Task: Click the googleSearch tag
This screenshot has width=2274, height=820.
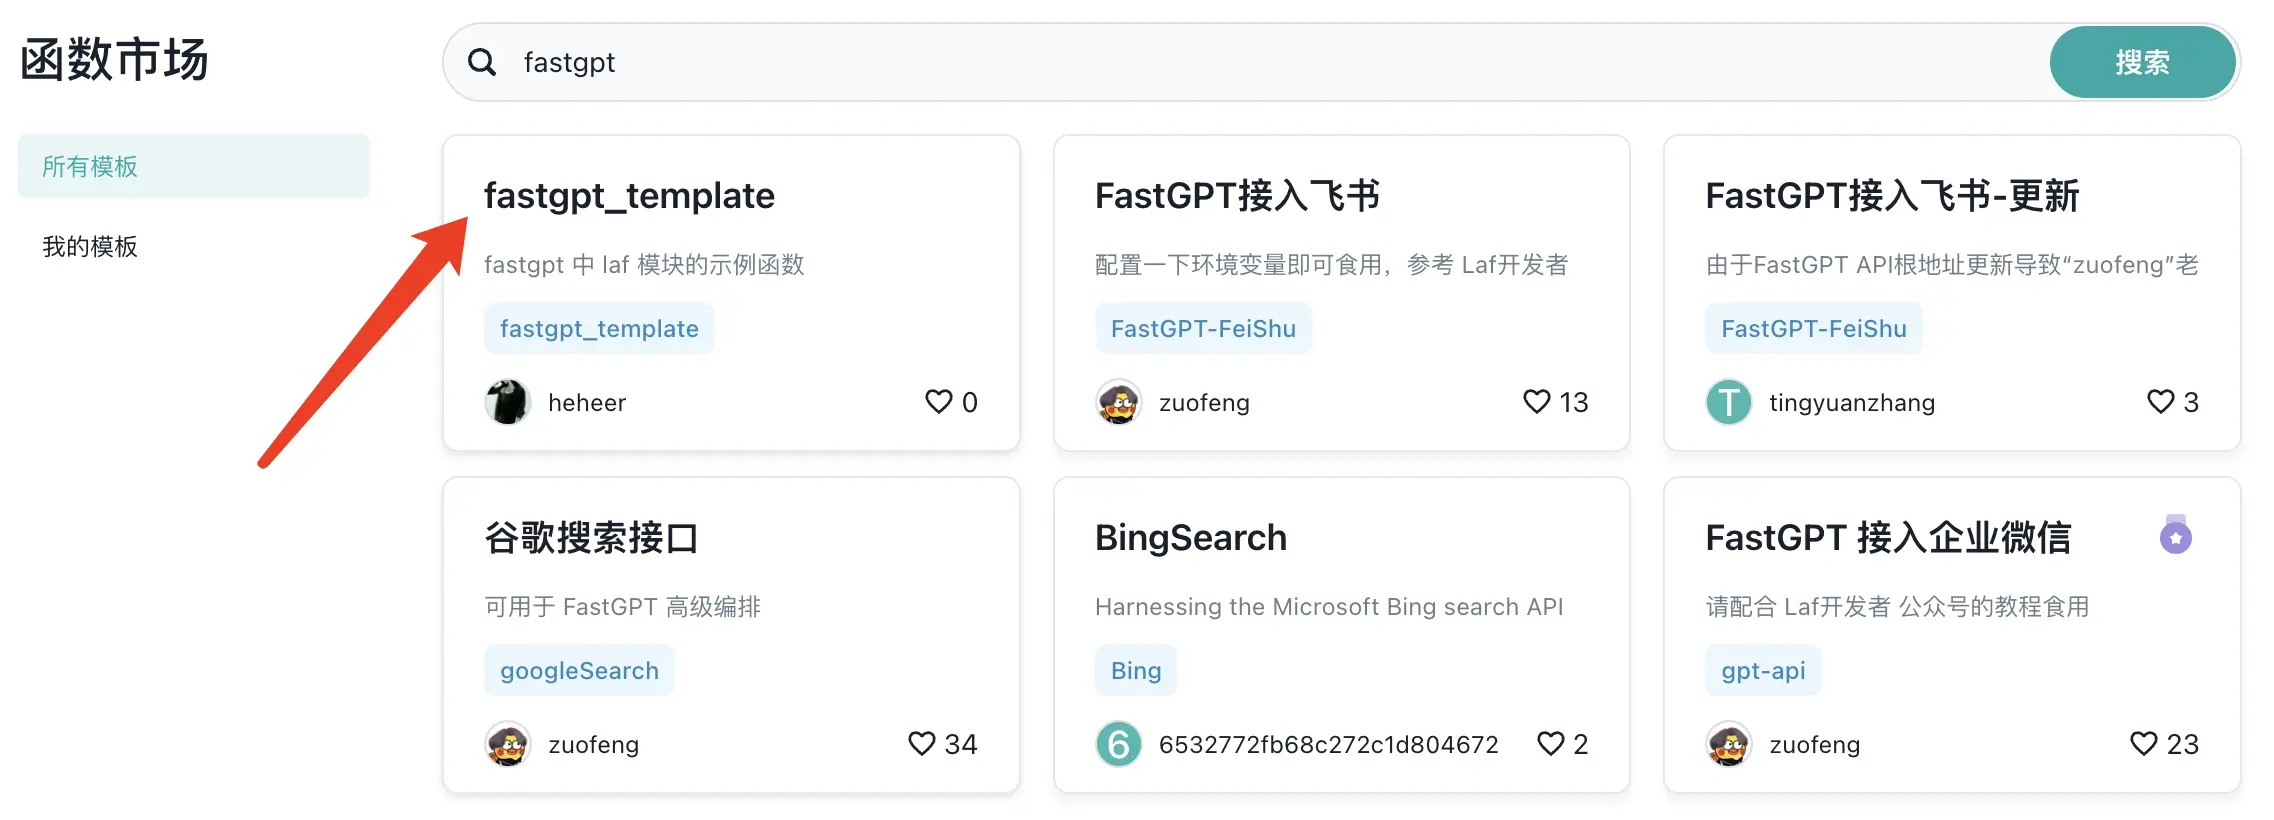Action: 579,670
